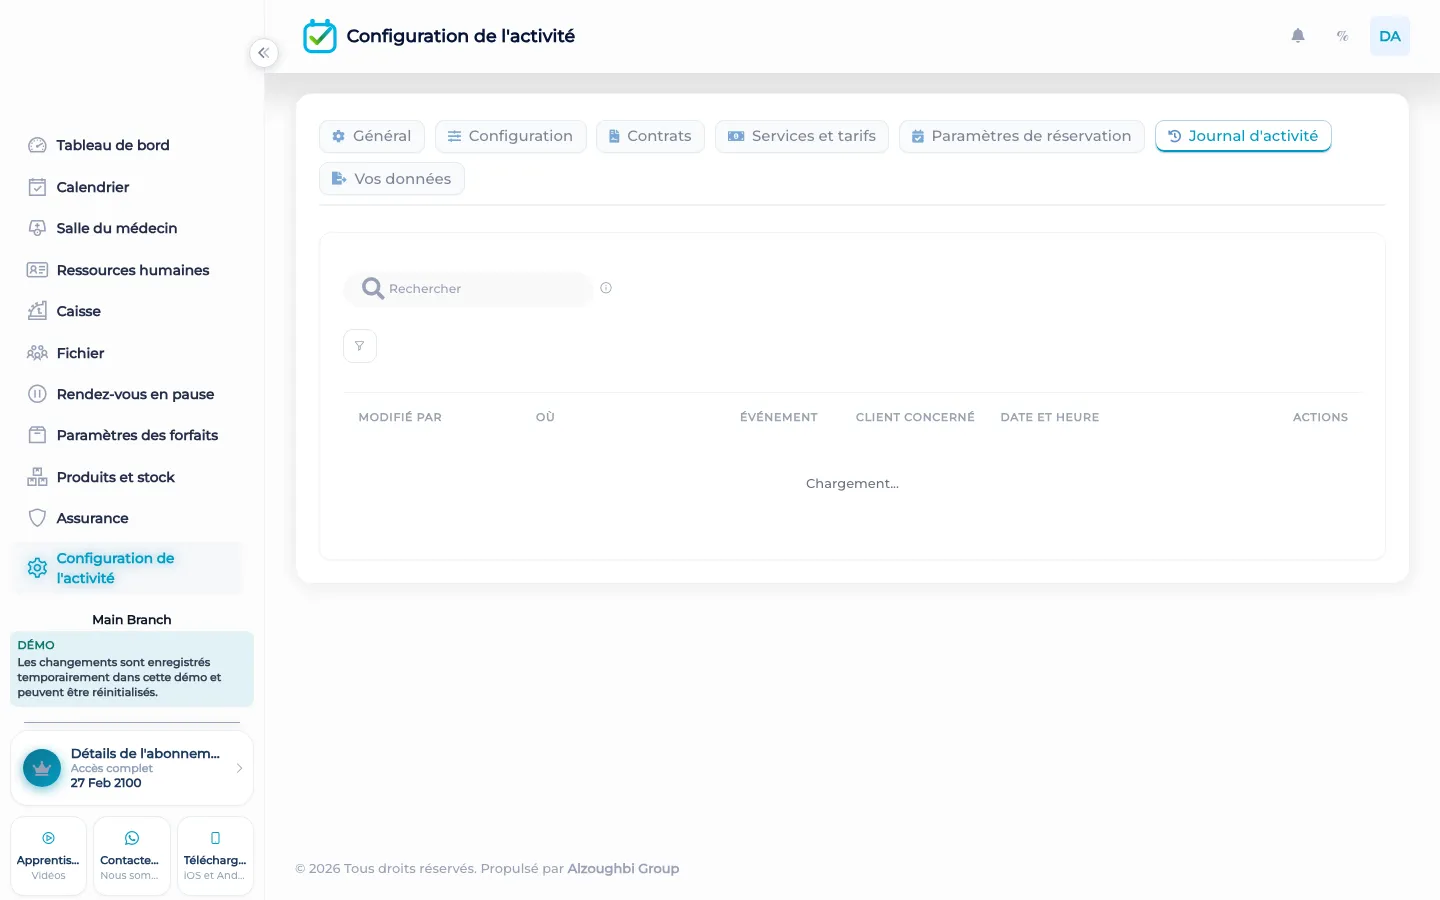Open Apprentissage vidéos button
1440x900 pixels.
pyautogui.click(x=48, y=856)
